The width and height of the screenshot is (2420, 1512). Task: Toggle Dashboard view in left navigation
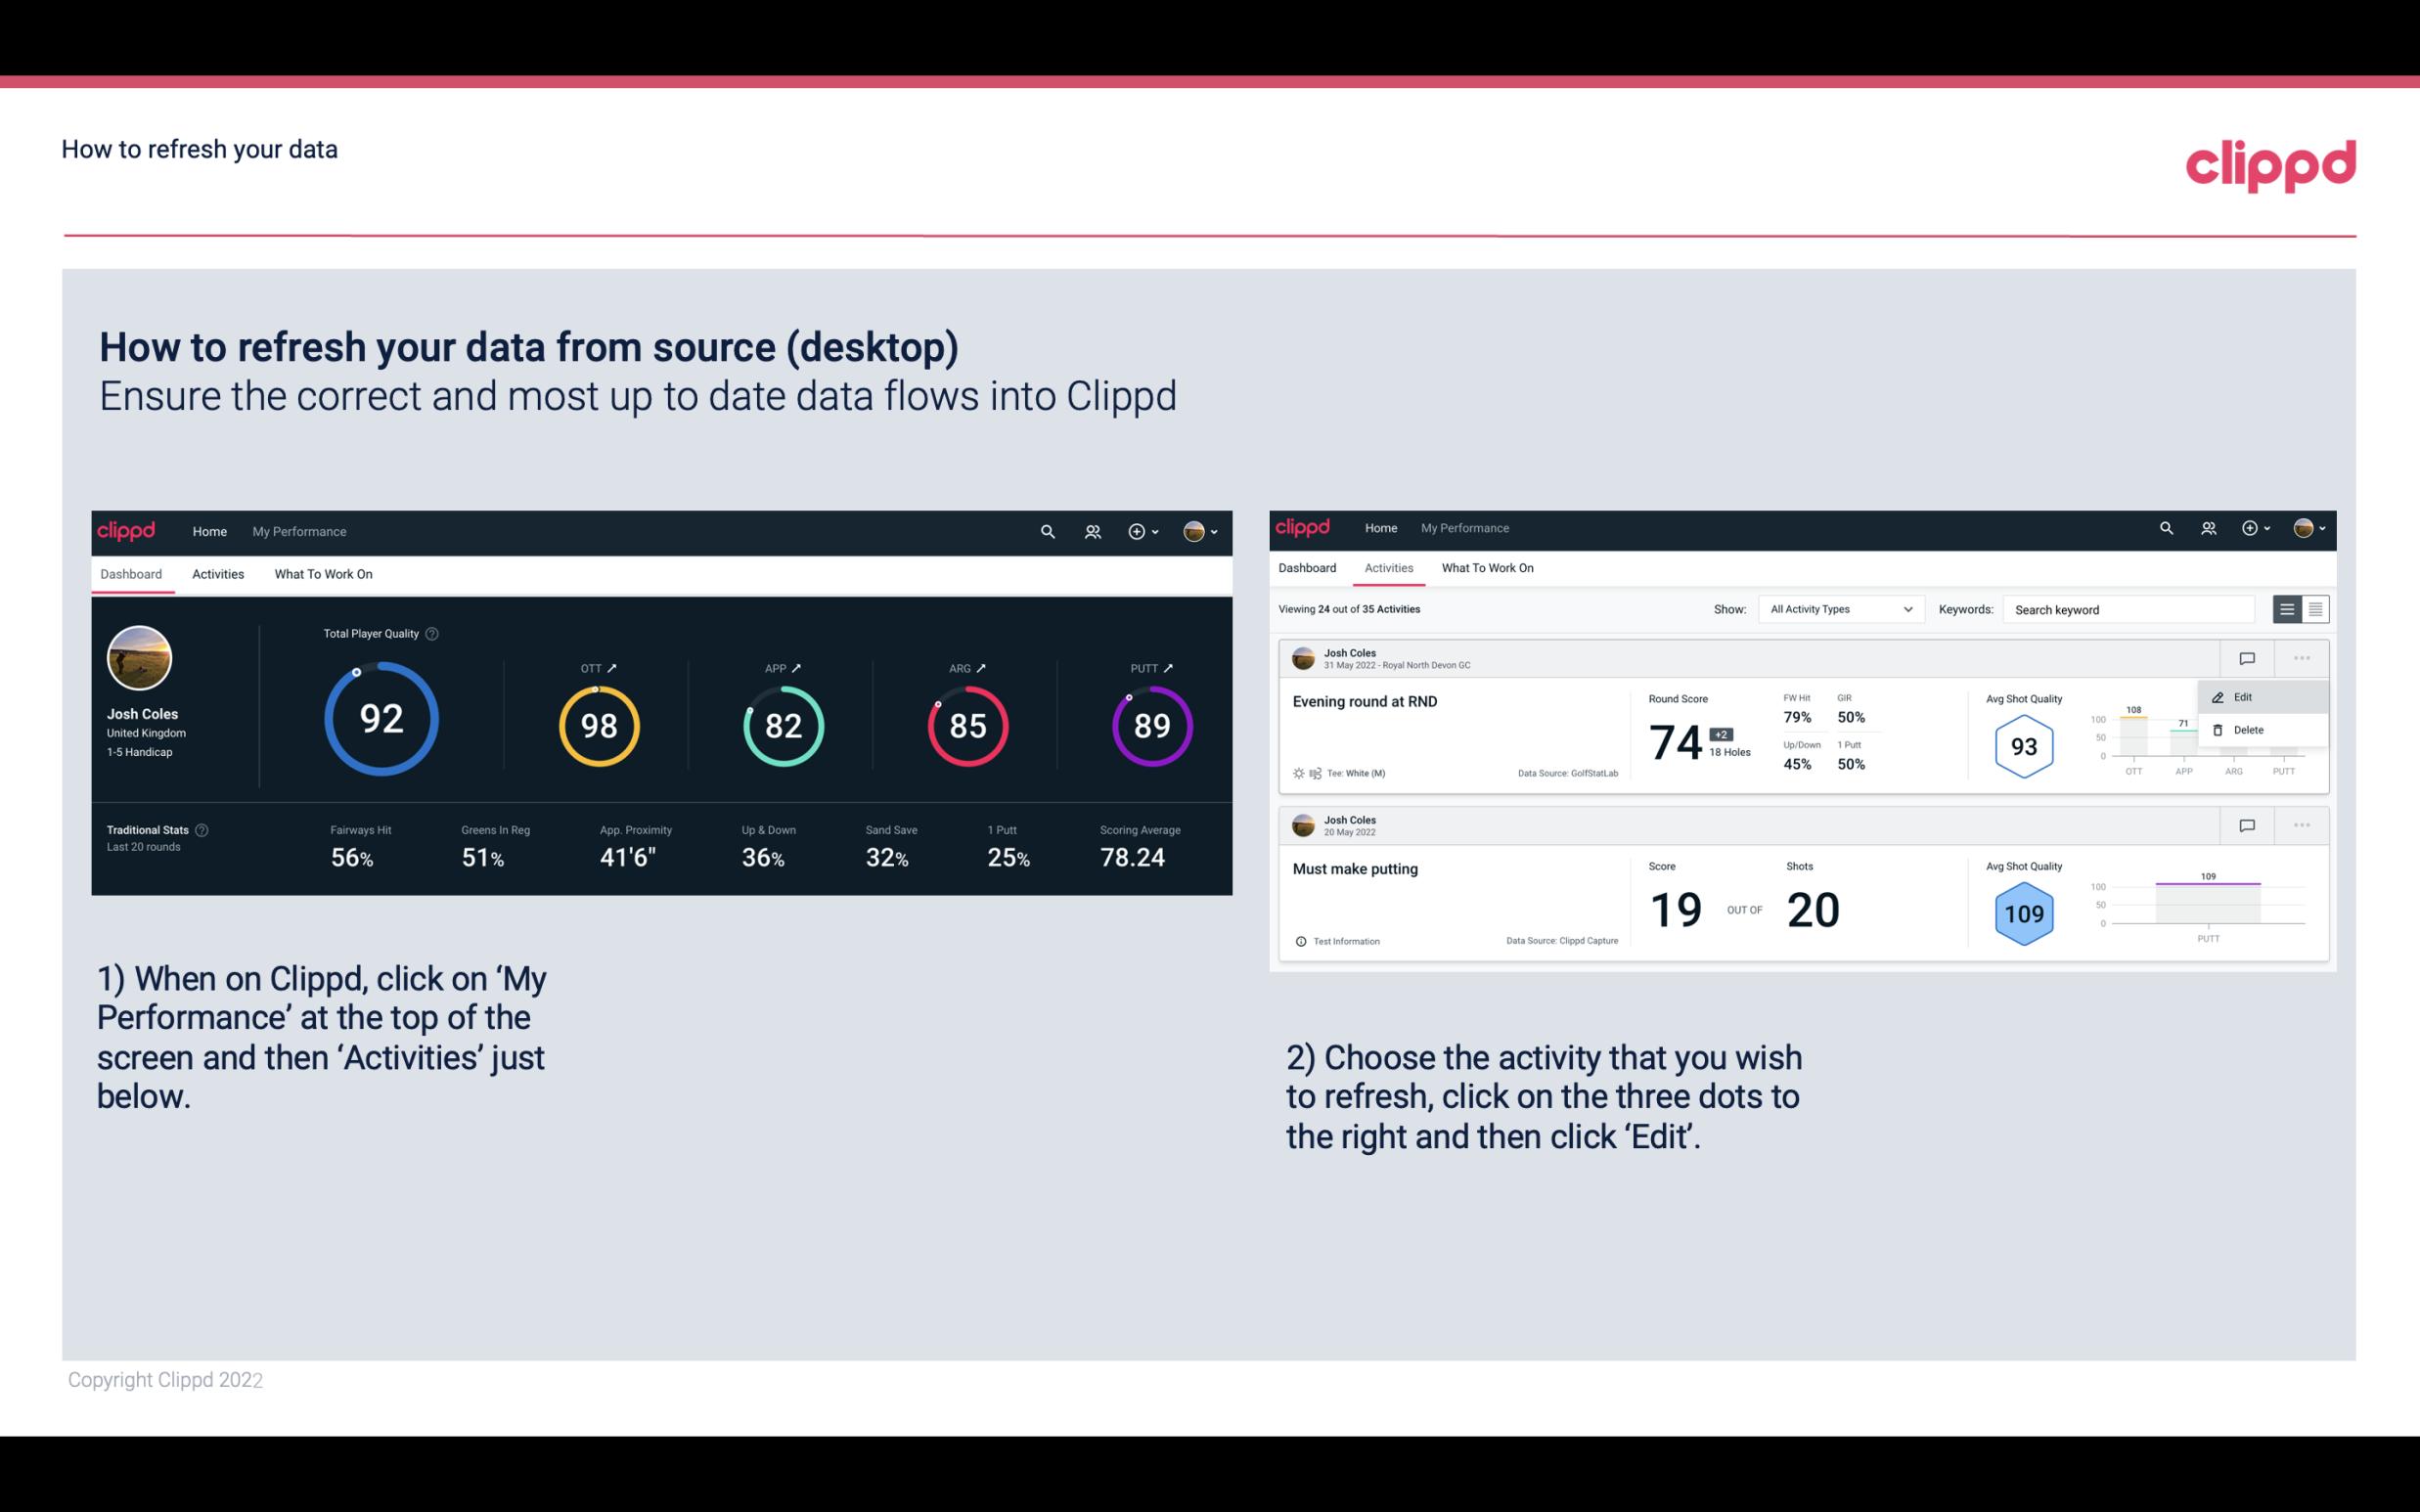(x=132, y=571)
